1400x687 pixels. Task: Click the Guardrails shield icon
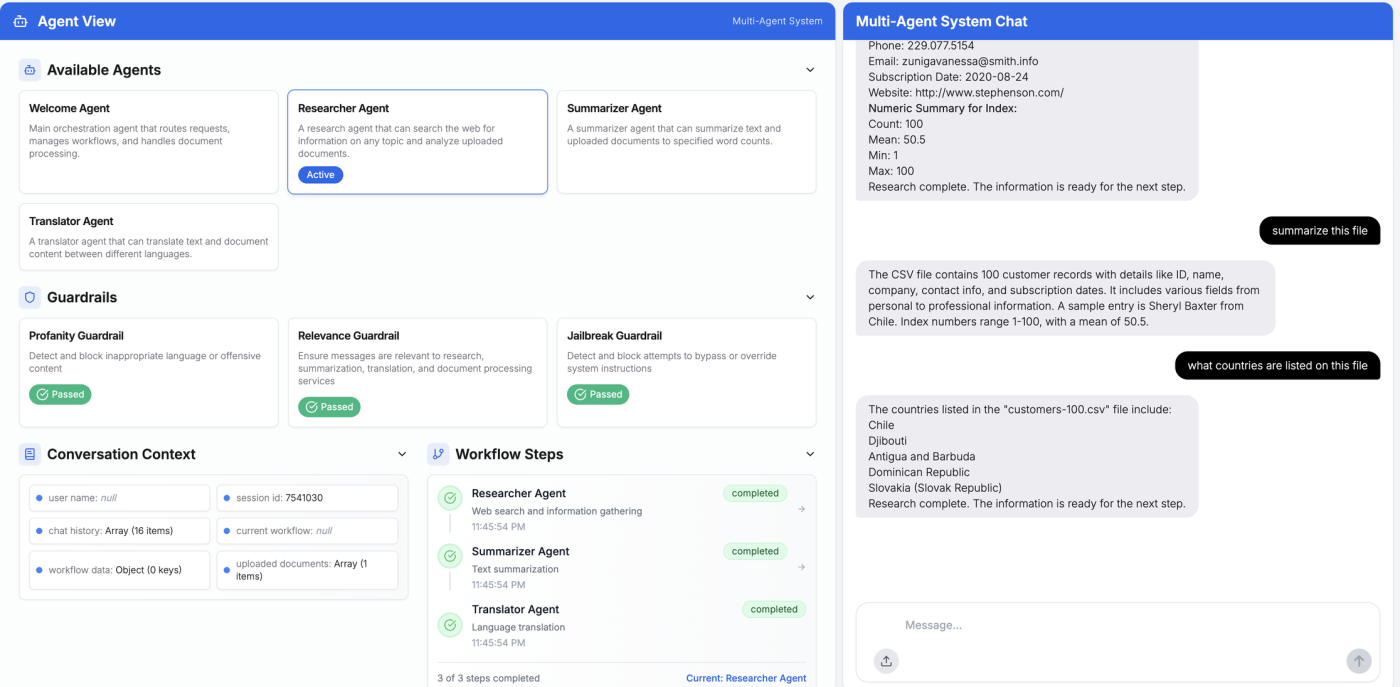(27, 297)
